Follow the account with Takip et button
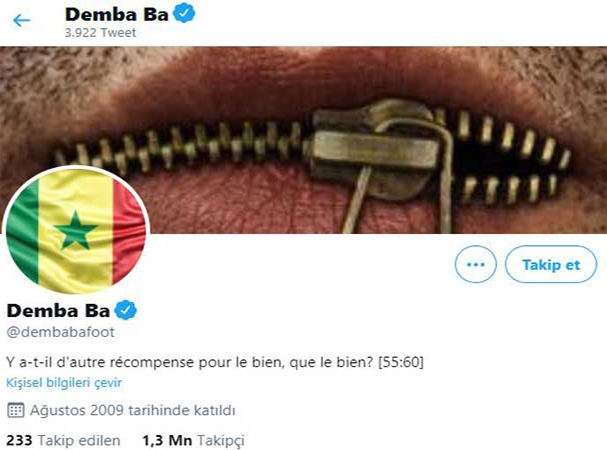 coord(551,265)
